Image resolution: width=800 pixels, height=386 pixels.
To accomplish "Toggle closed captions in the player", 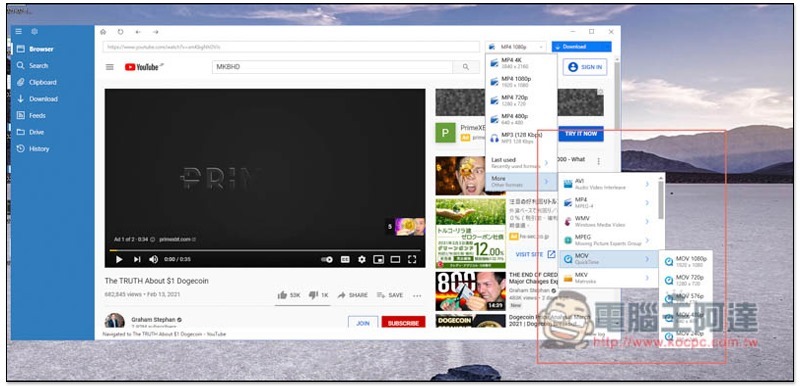I will click(x=345, y=260).
